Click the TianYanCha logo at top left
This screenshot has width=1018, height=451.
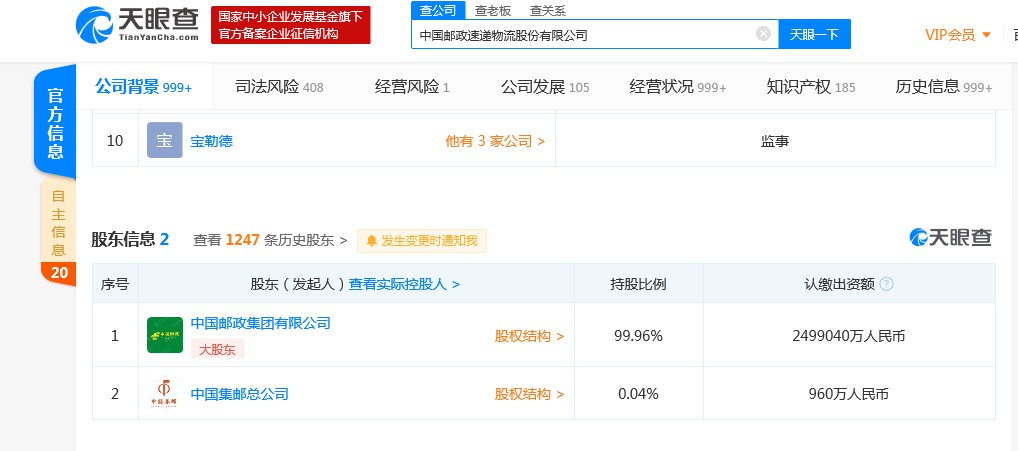137,25
